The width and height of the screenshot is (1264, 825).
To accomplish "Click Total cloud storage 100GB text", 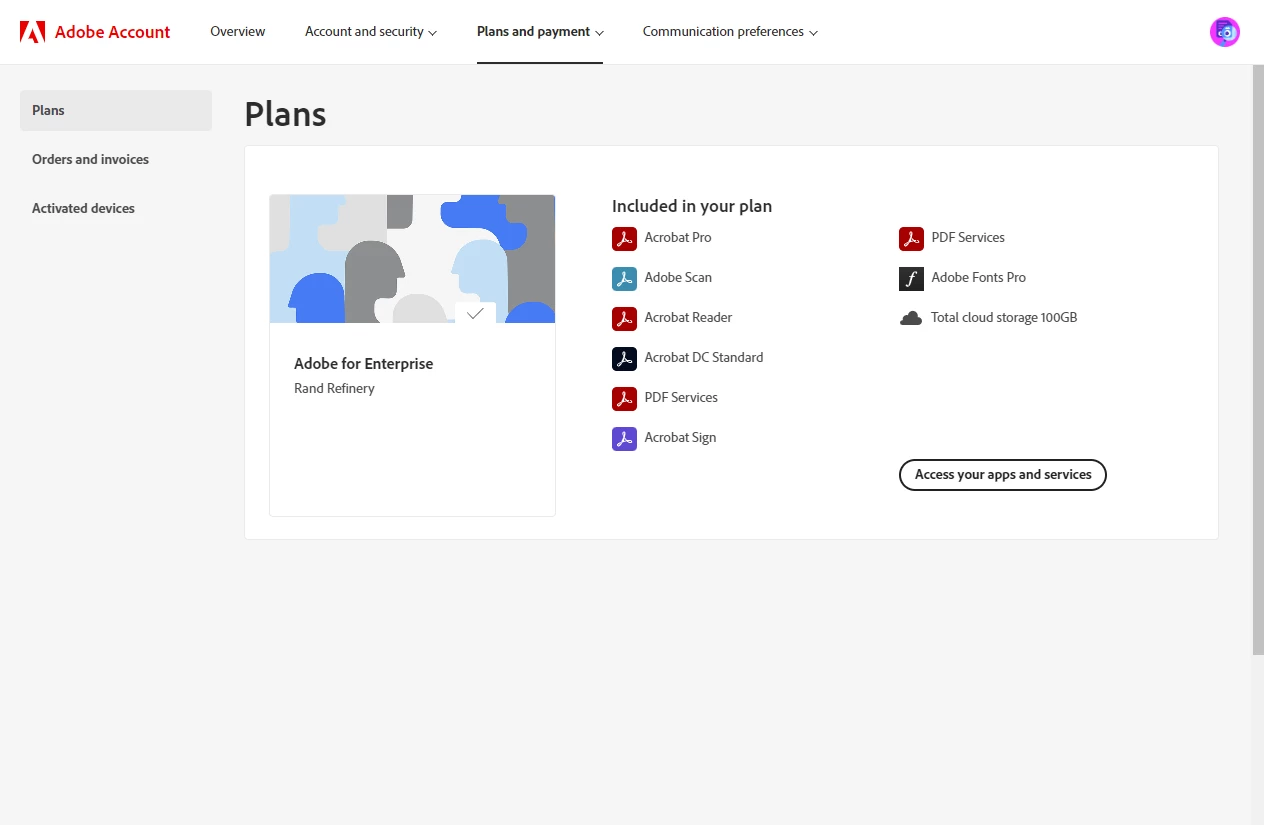I will [x=1004, y=318].
